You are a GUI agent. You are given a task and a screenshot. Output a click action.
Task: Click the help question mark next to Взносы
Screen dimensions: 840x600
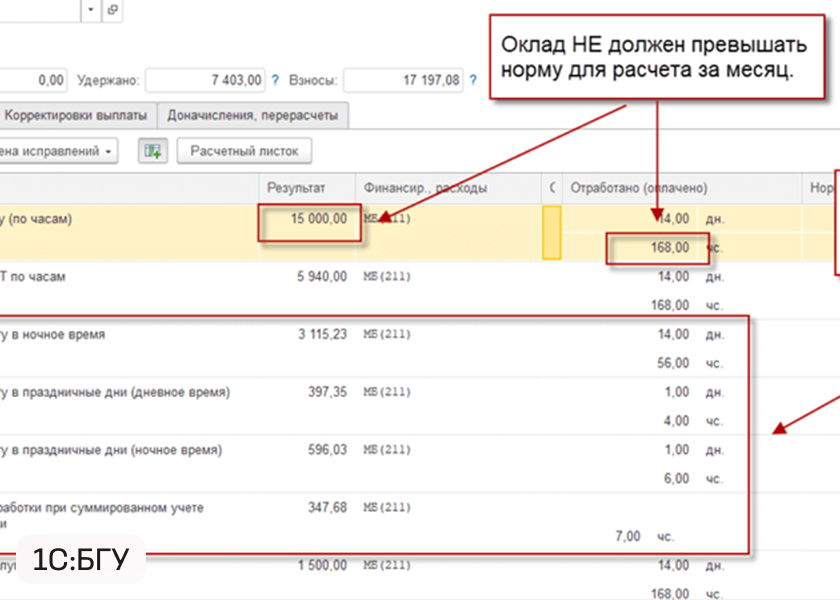(x=472, y=79)
